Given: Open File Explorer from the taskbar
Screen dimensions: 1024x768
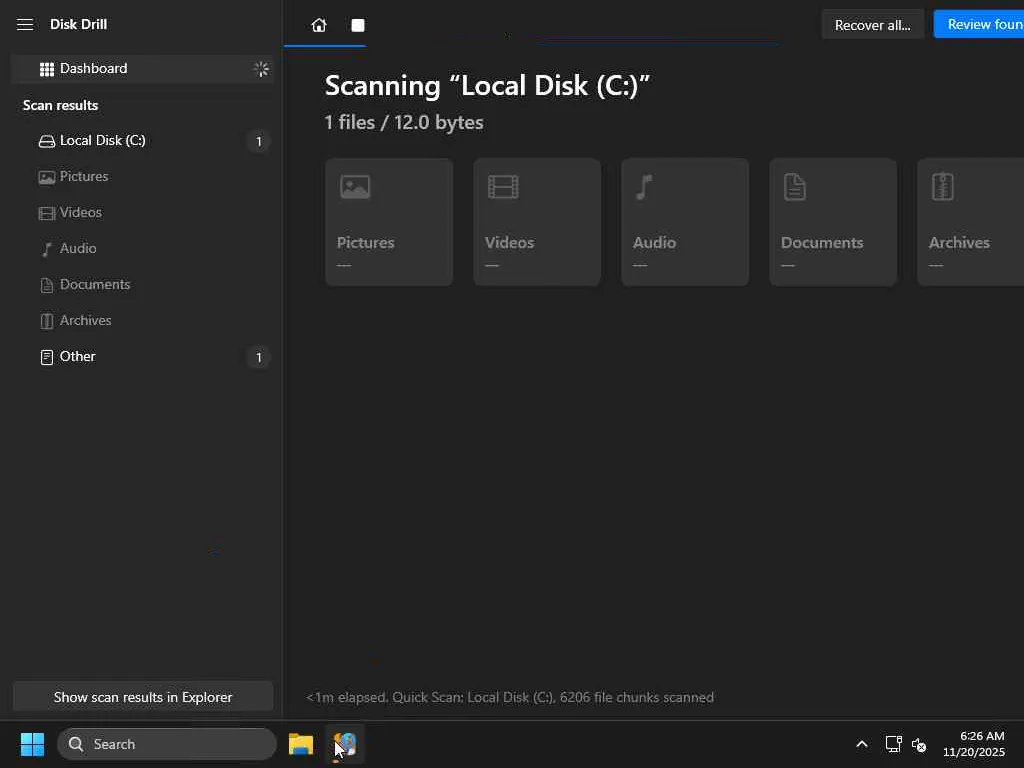Looking at the screenshot, I should (301, 744).
